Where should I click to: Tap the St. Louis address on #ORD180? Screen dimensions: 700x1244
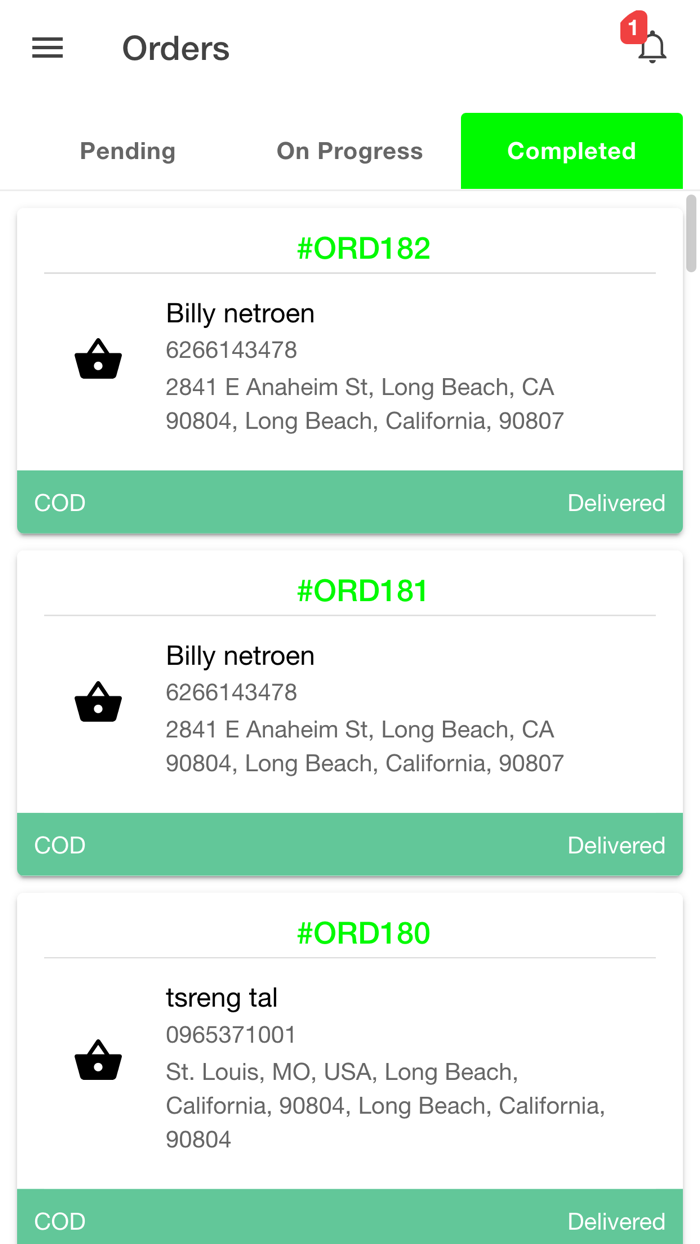click(385, 1105)
